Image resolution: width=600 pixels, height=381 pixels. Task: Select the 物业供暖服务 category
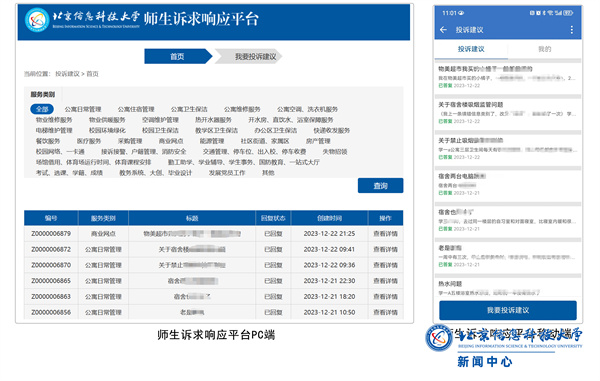click(x=107, y=120)
